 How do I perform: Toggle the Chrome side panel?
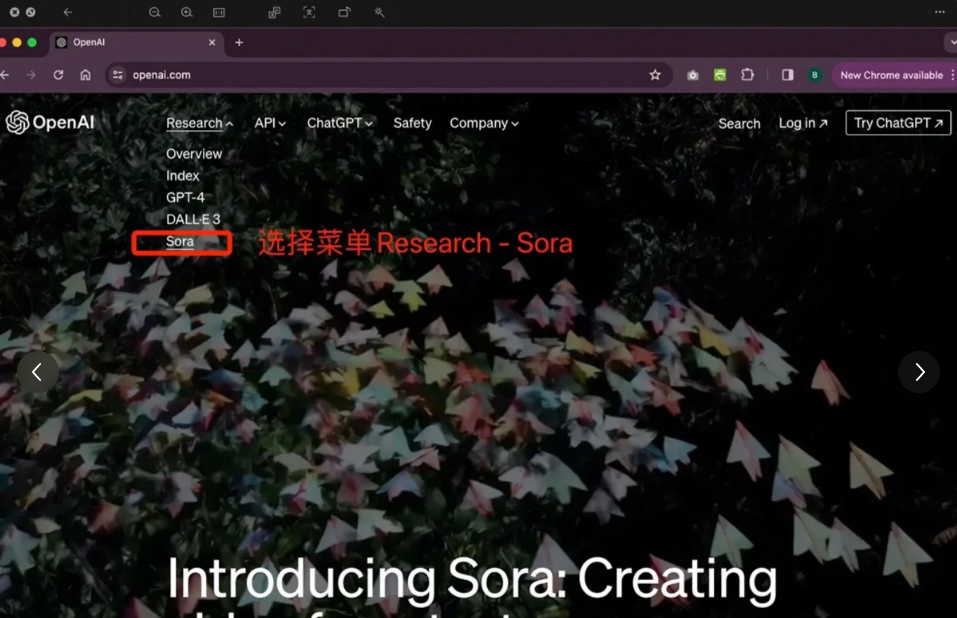pos(787,74)
